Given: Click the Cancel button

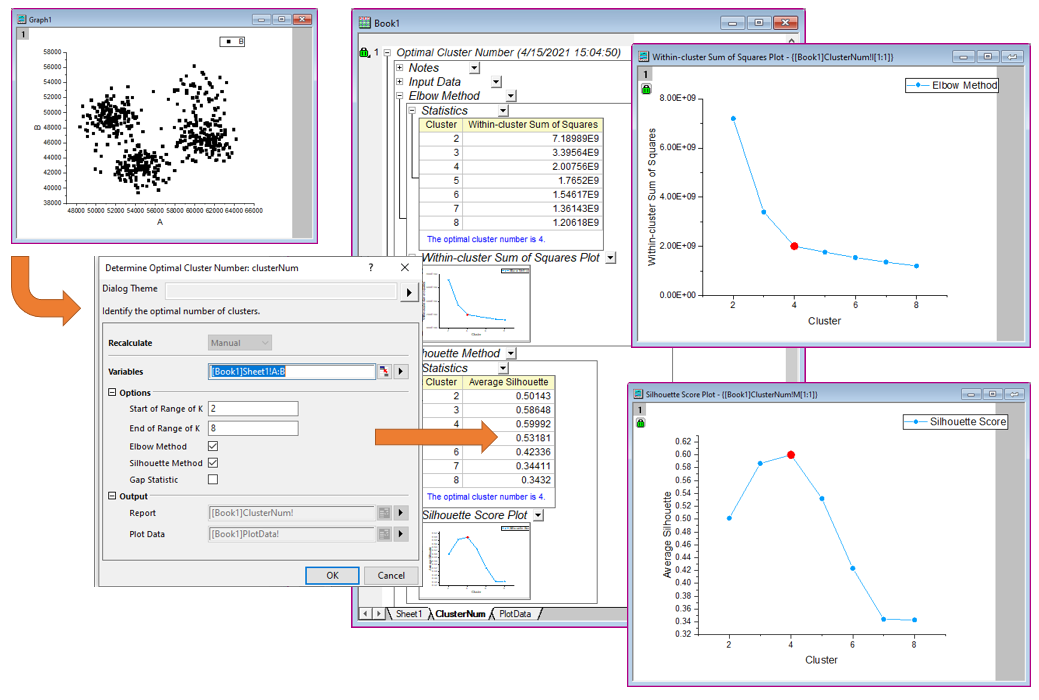Looking at the screenshot, I should 391,575.
